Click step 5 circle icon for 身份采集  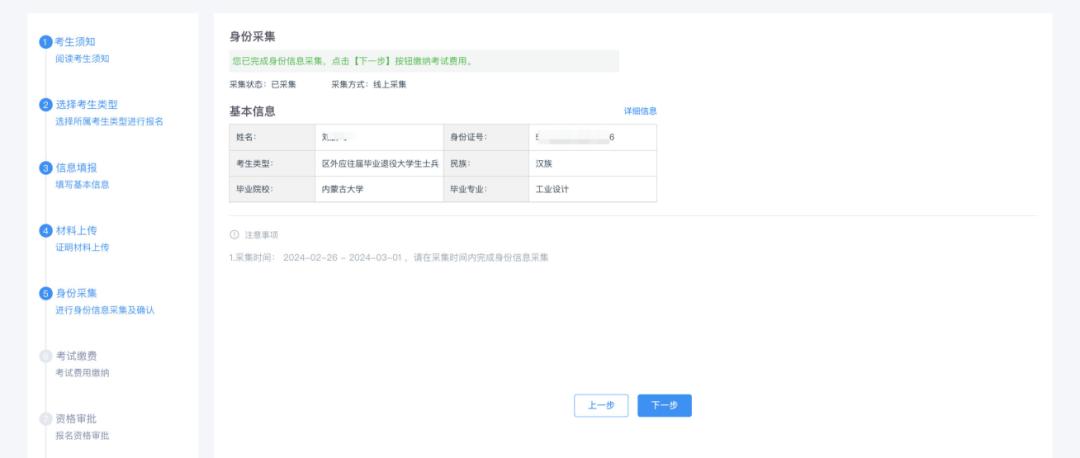coord(46,293)
